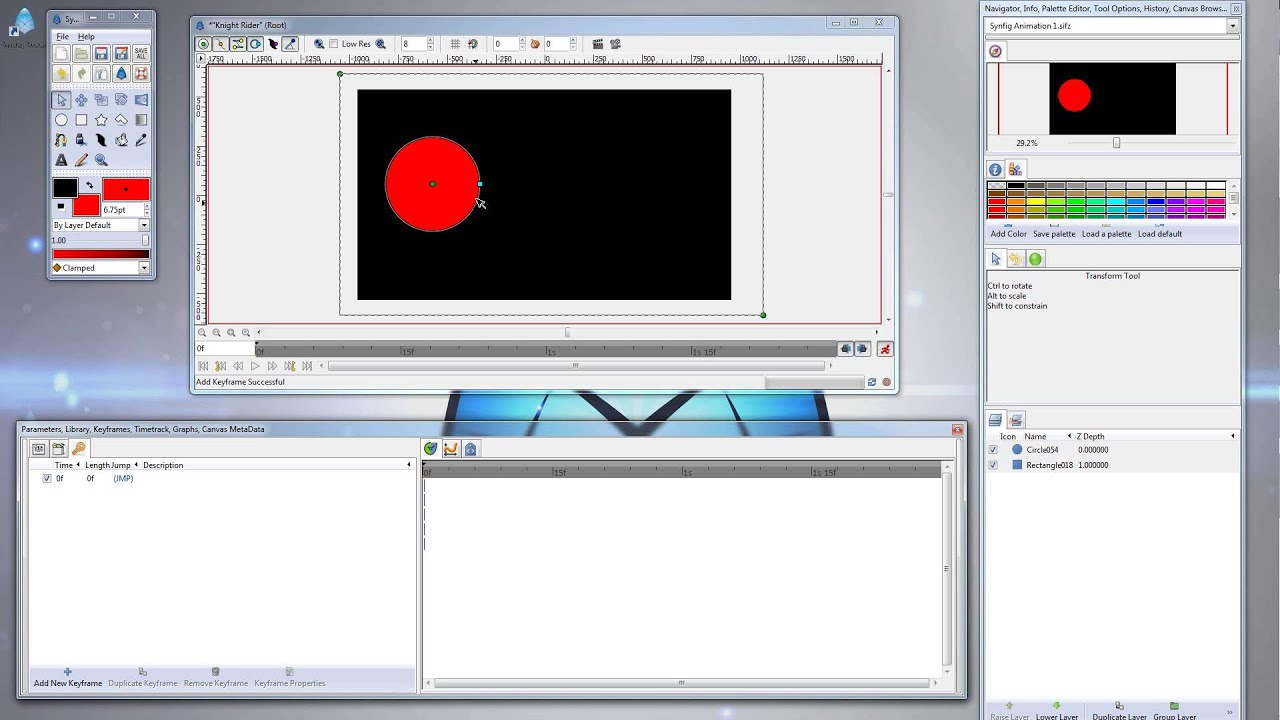The image size is (1280, 720).
Task: Select the Circle tool
Action: click(x=61, y=120)
